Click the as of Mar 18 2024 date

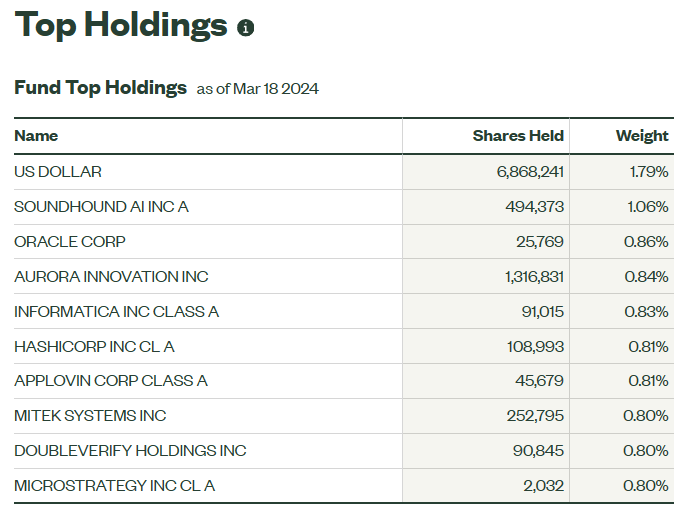[257, 89]
